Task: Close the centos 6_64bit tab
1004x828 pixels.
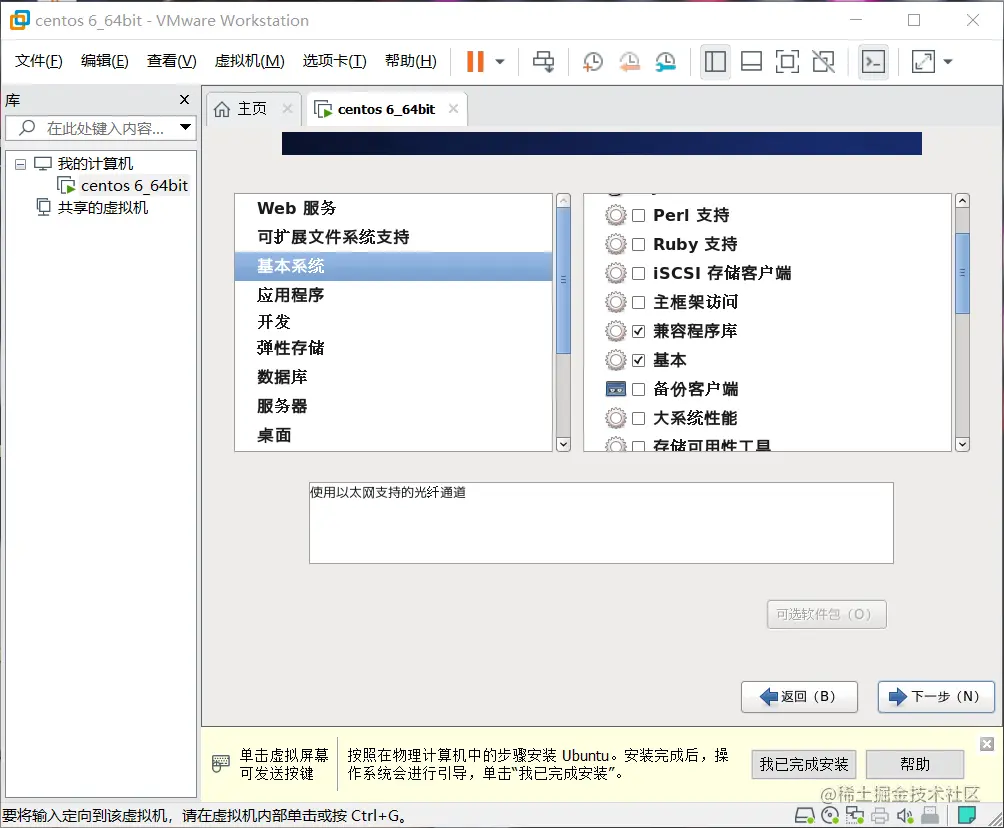Action: pos(453,109)
